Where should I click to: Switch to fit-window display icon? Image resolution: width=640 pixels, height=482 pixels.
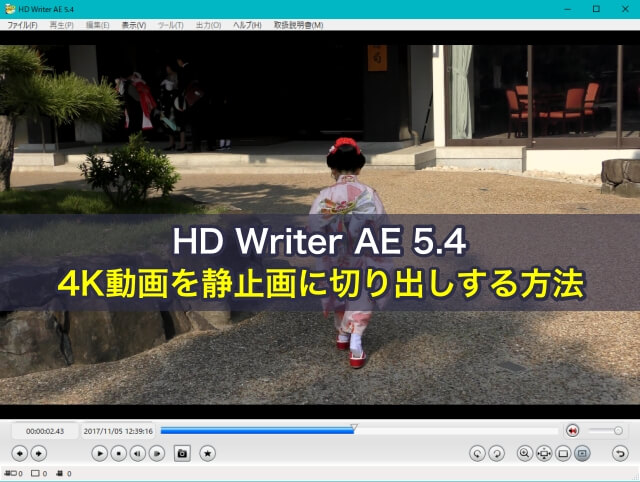tap(563, 453)
